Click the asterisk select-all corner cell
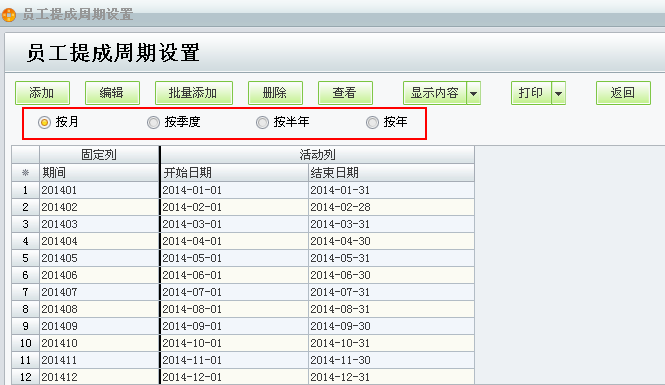This screenshot has width=665, height=385. click(25, 173)
